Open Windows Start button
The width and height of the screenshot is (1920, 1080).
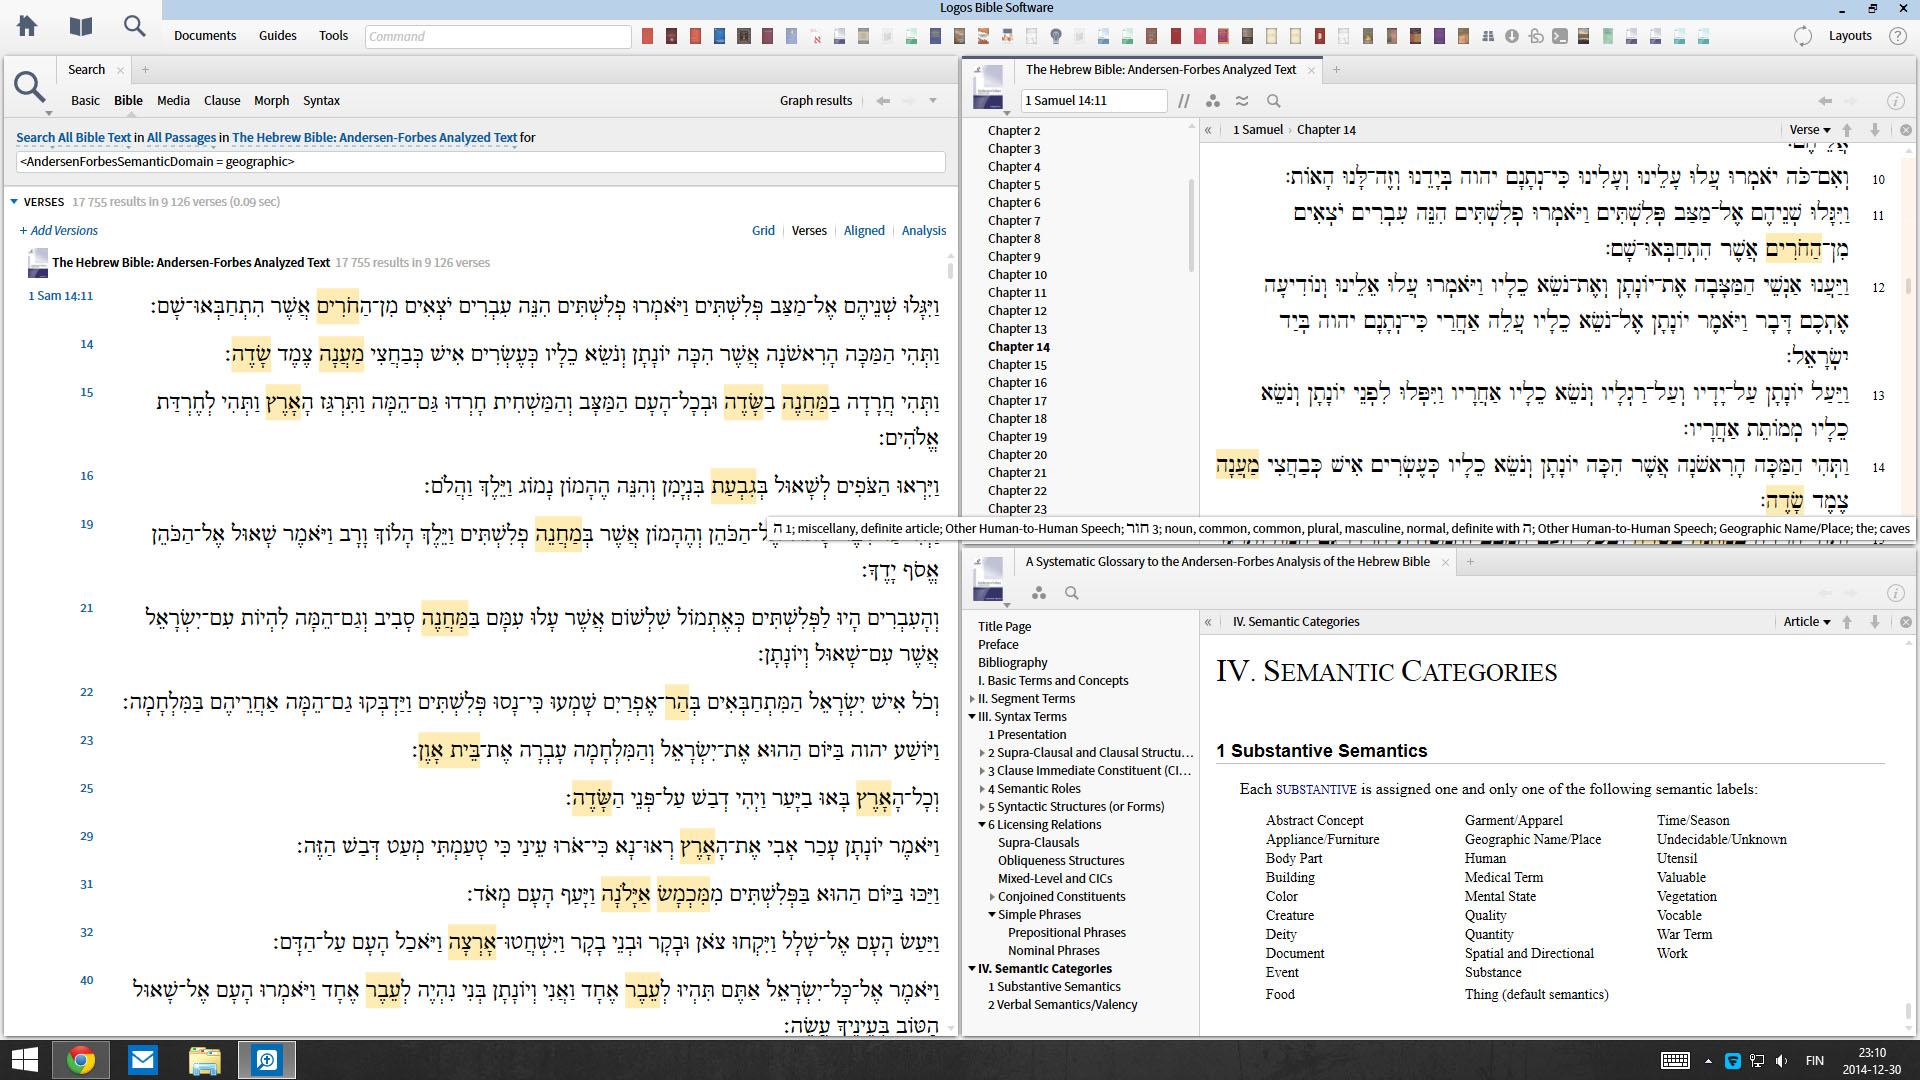[x=24, y=1060]
